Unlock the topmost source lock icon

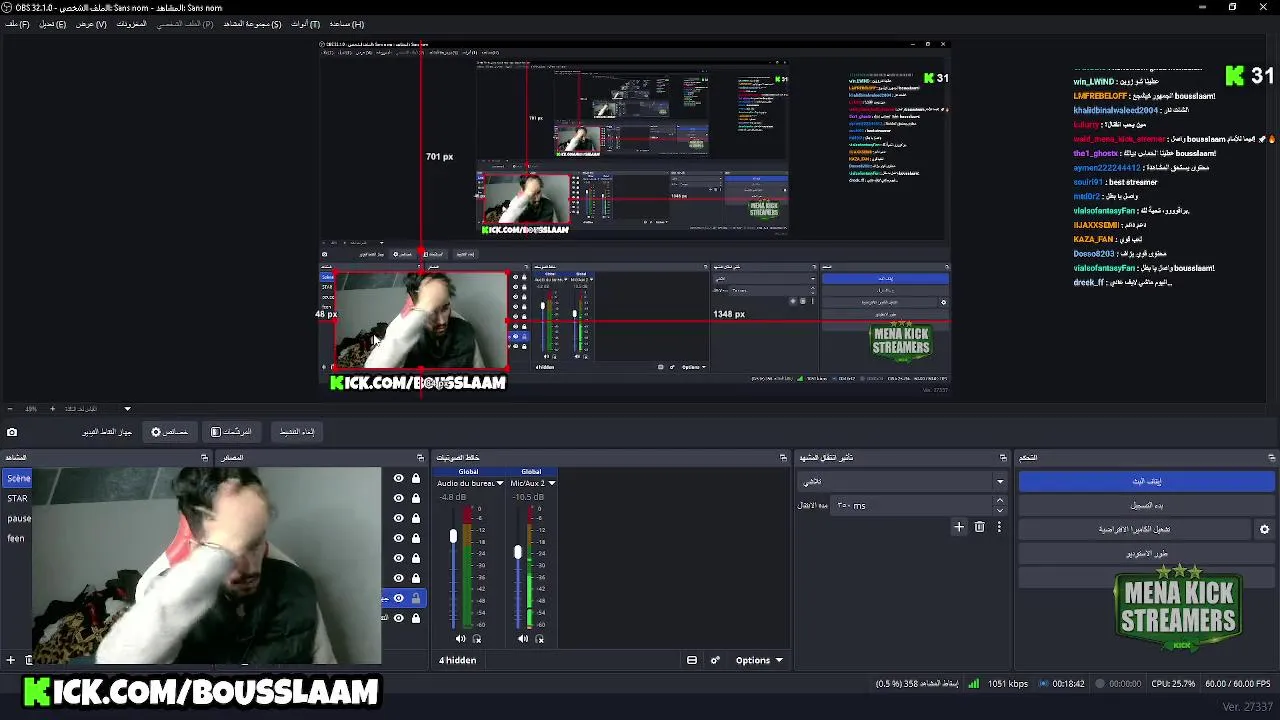tap(416, 479)
